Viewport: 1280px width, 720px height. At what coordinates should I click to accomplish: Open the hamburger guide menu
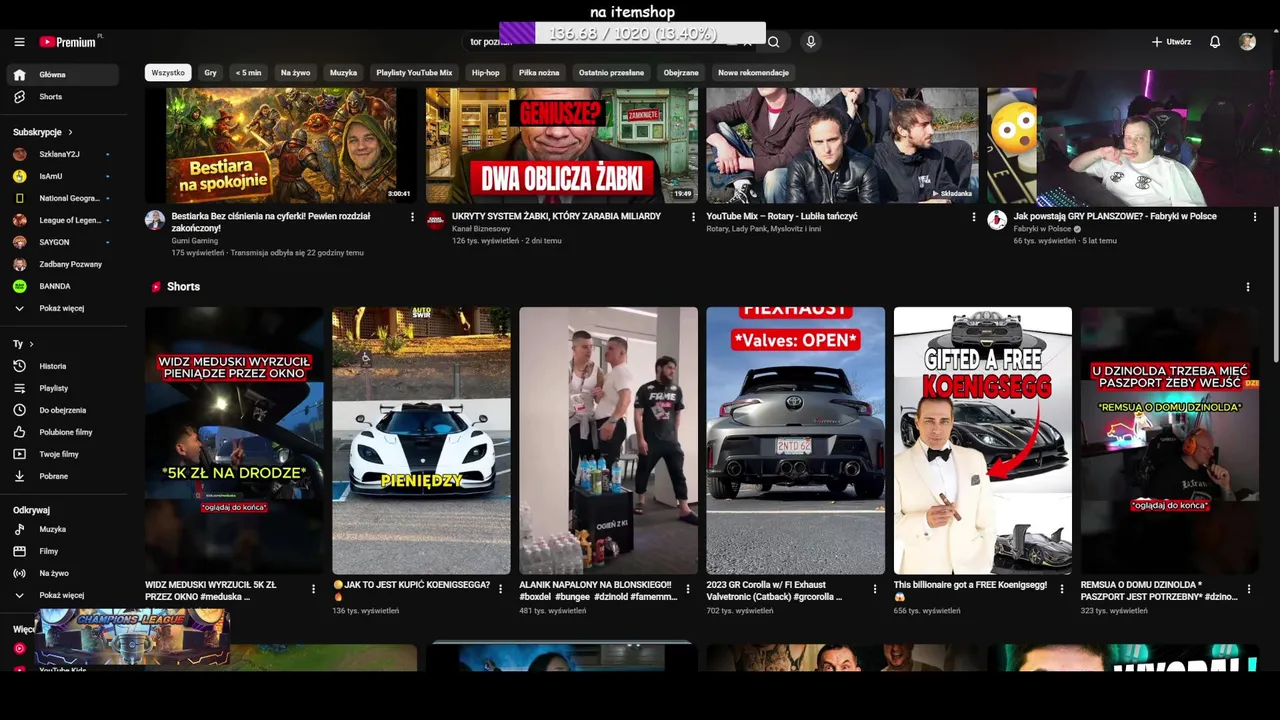point(19,42)
